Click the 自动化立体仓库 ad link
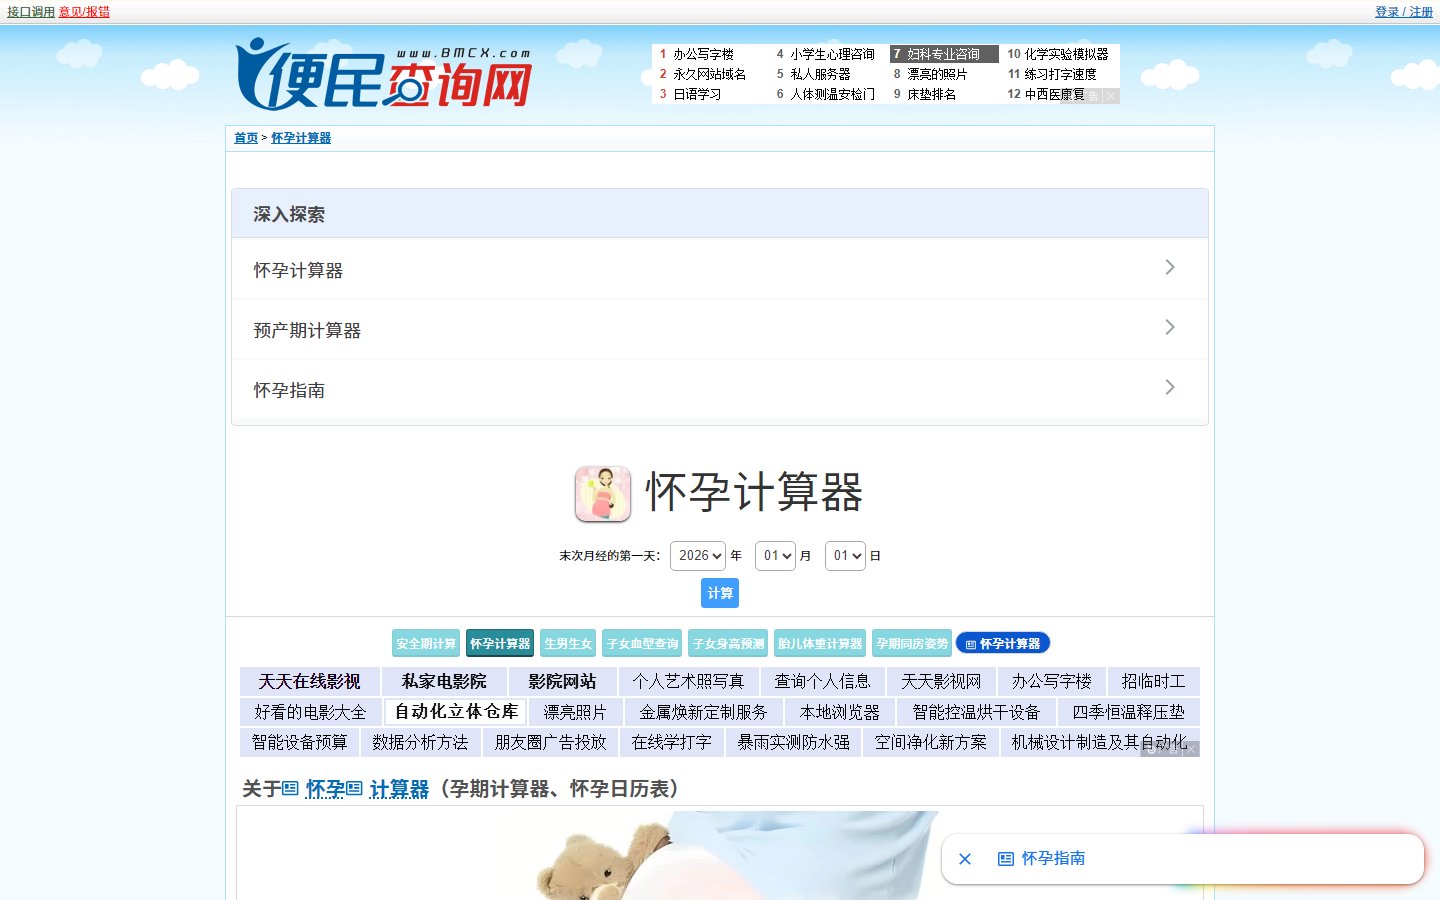Image resolution: width=1440 pixels, height=900 pixels. [456, 712]
